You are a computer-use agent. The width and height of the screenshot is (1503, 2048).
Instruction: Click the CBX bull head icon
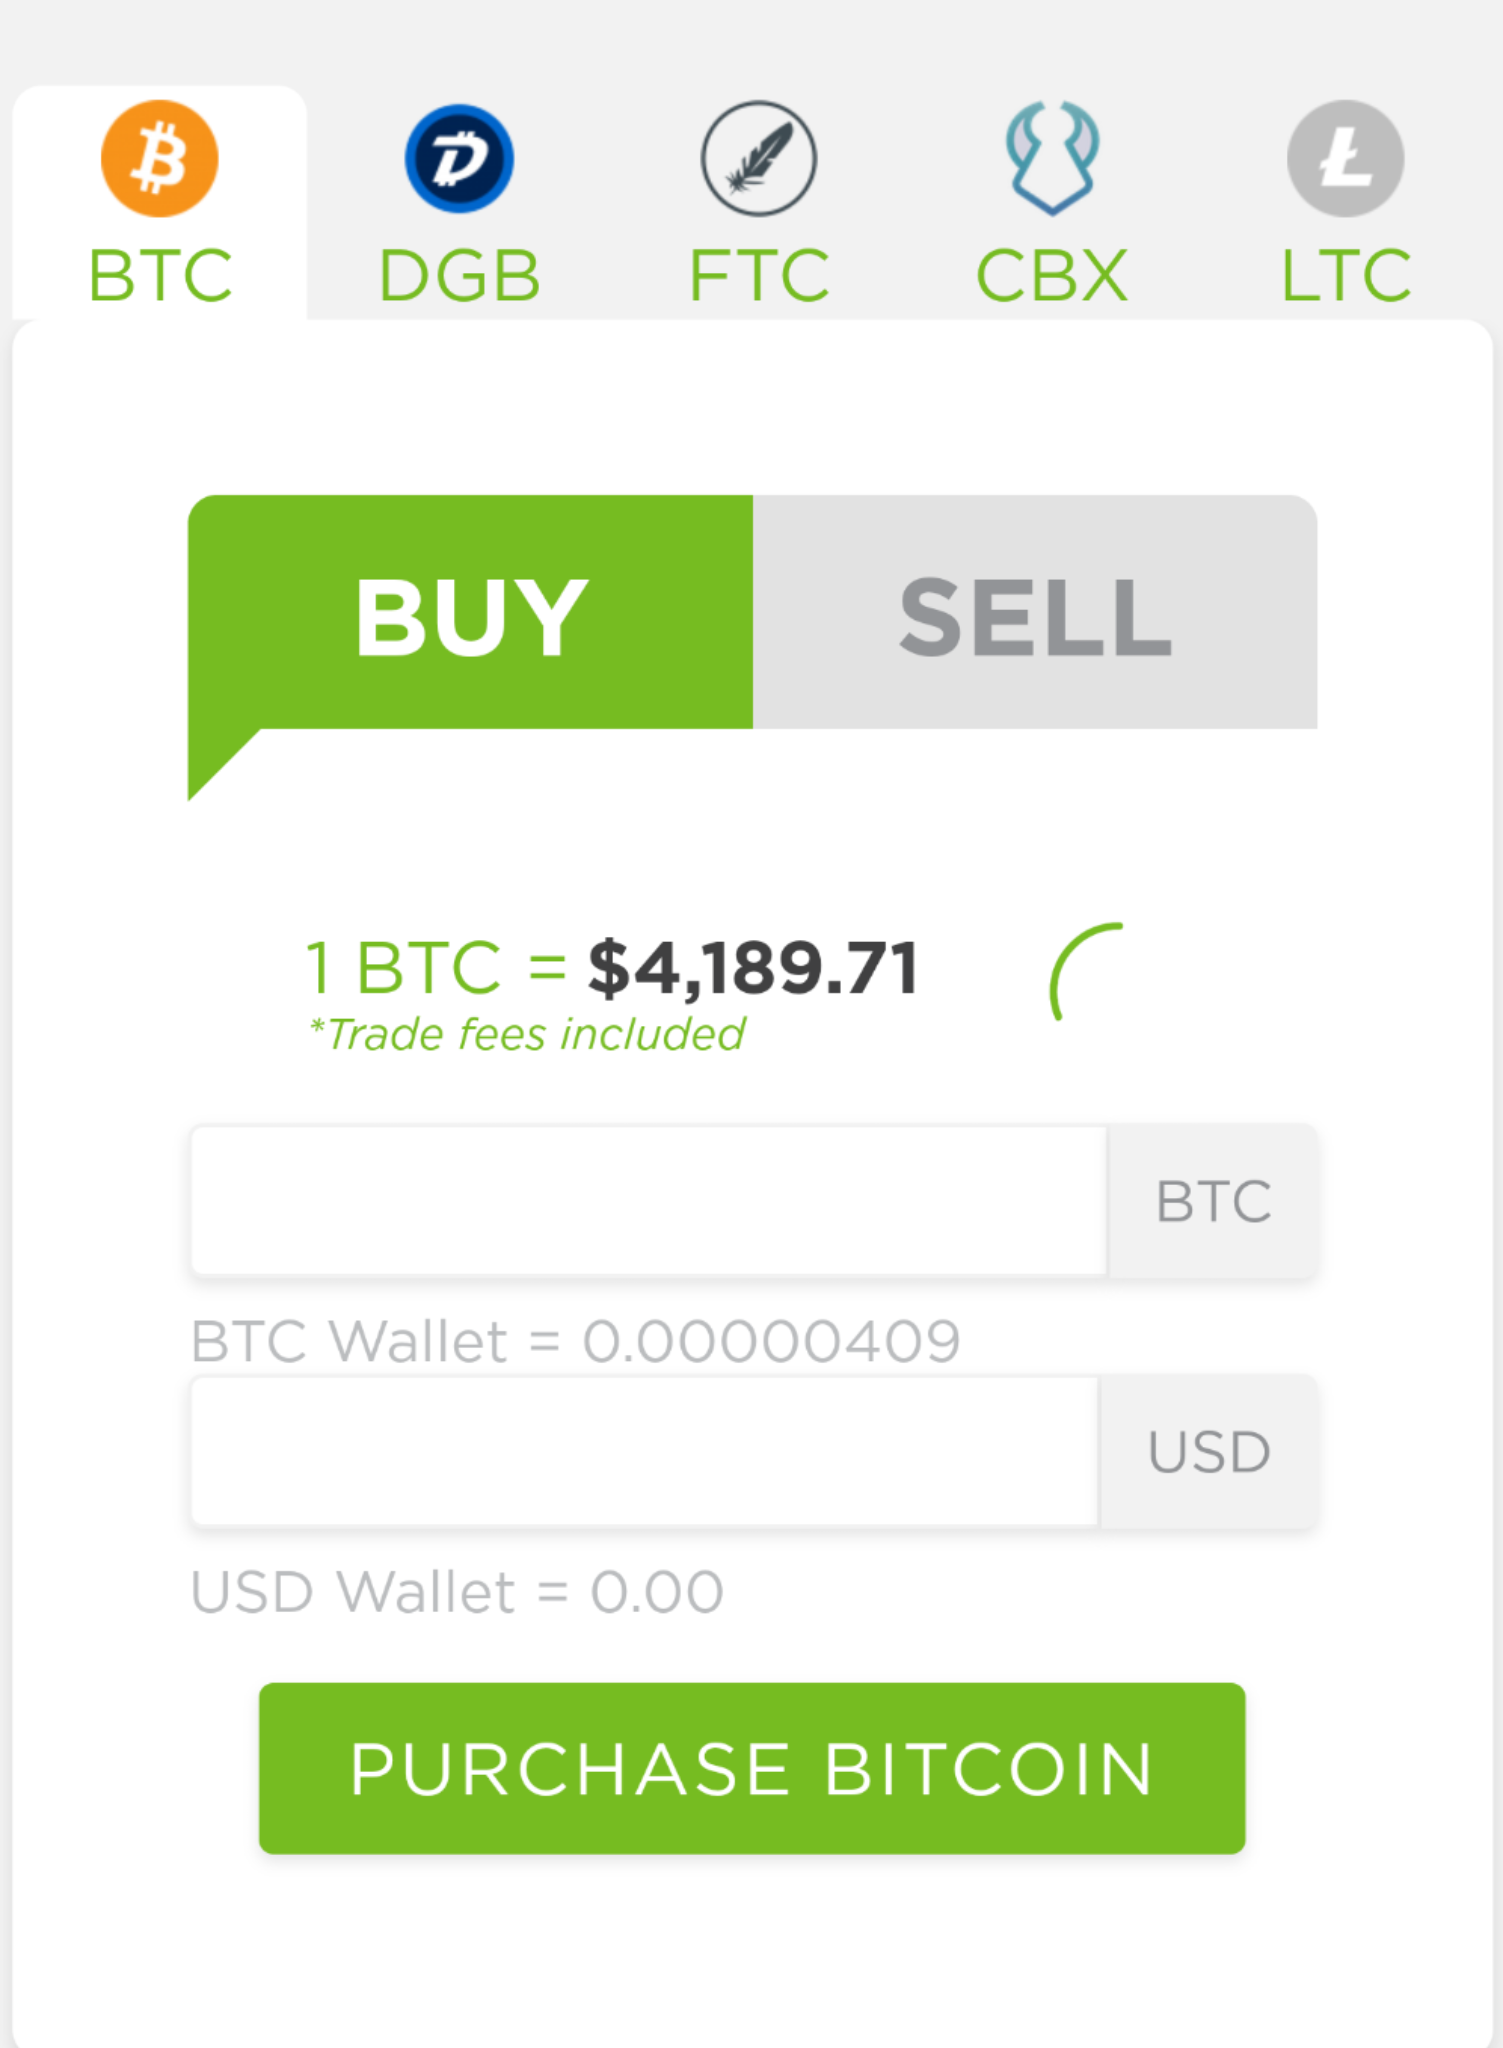click(x=1051, y=158)
